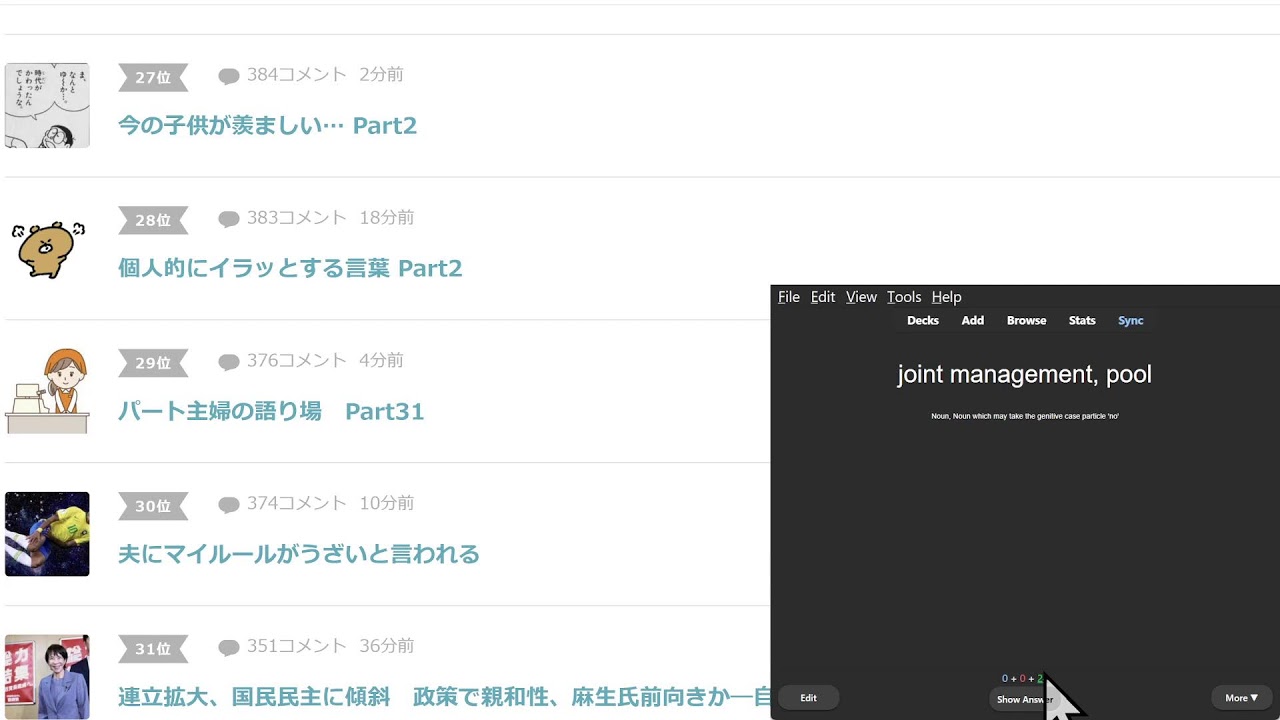Click the comment bubble icon beside 384コメント

pos(229,76)
